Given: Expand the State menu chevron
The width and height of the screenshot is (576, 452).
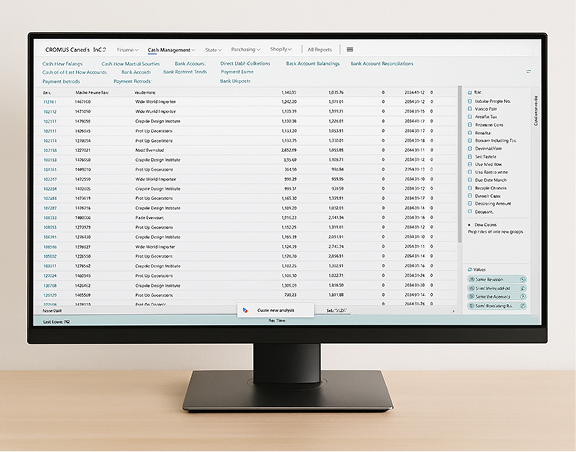Looking at the screenshot, I should 220,50.
